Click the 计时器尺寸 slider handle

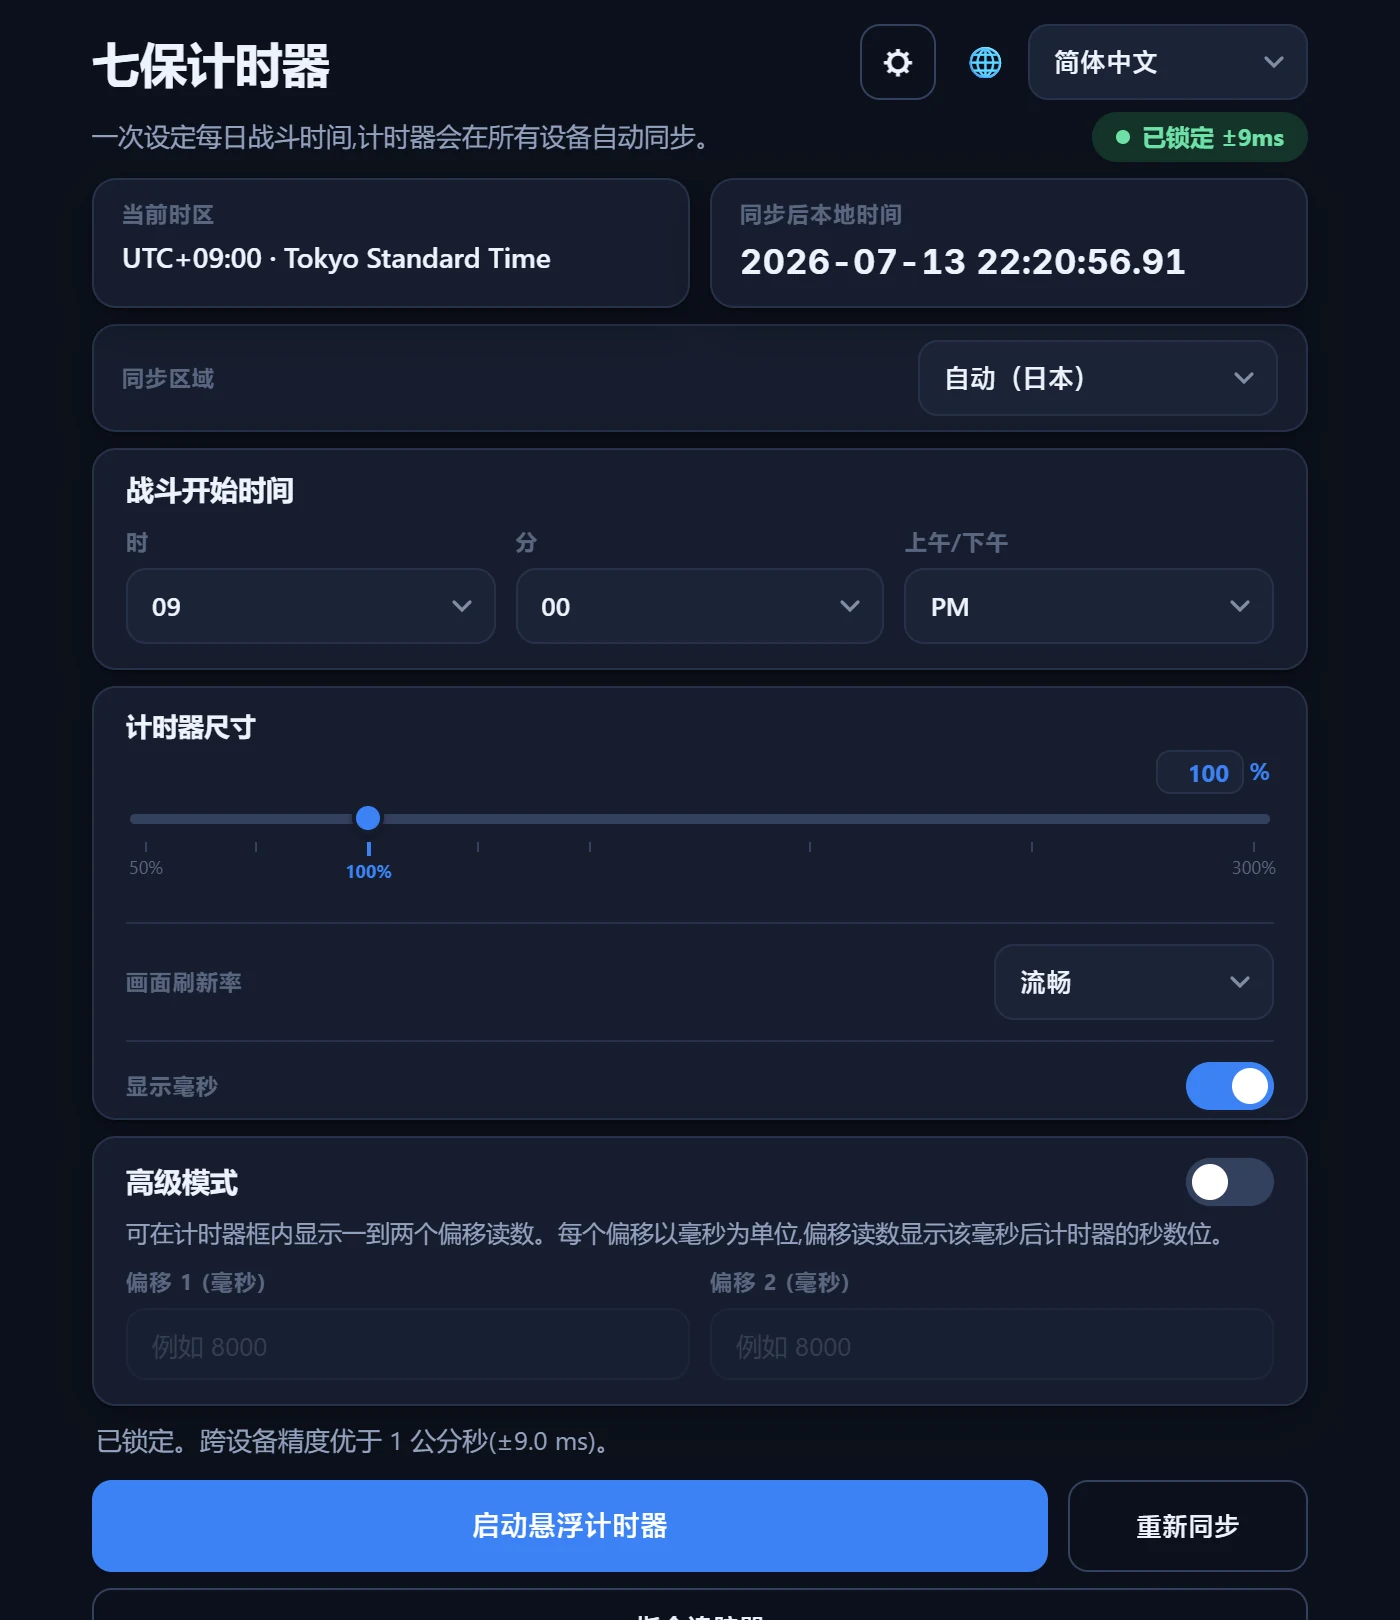[x=368, y=818]
